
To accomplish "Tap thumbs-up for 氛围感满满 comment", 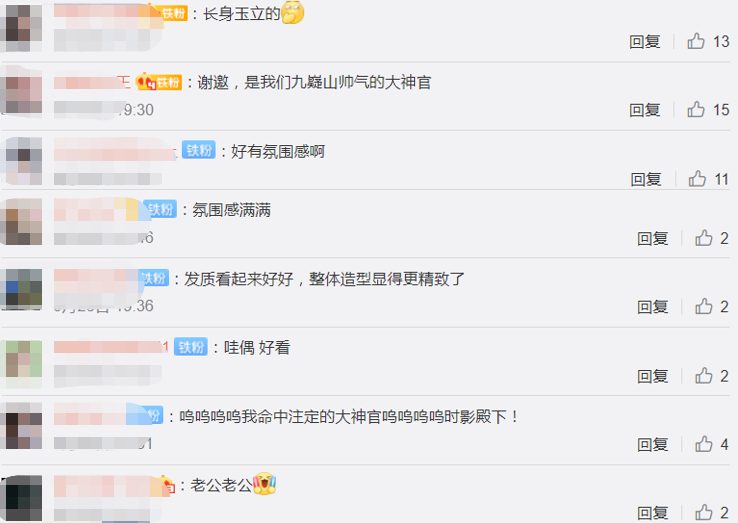I will point(704,238).
